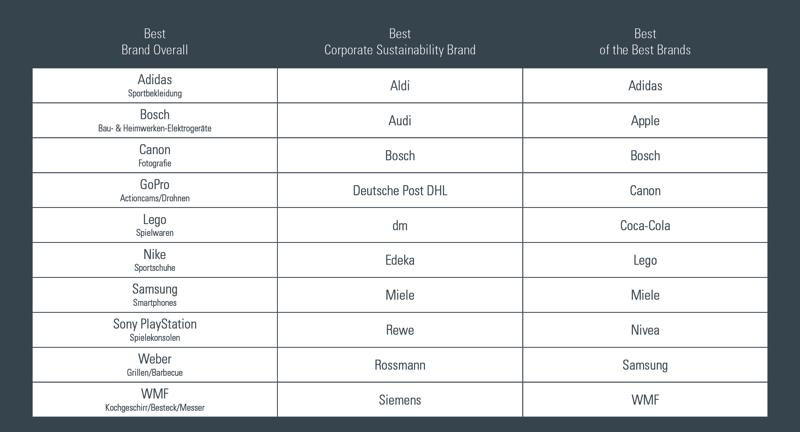Click the Nivea cell
The height and width of the screenshot is (432, 800).
click(645, 330)
